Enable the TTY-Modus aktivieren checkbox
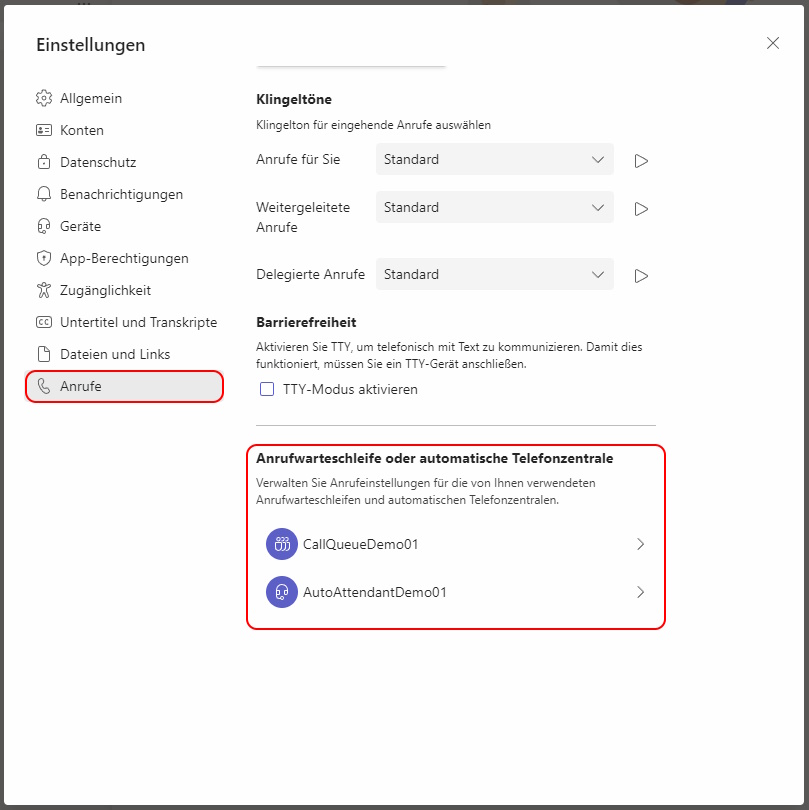 [267, 389]
